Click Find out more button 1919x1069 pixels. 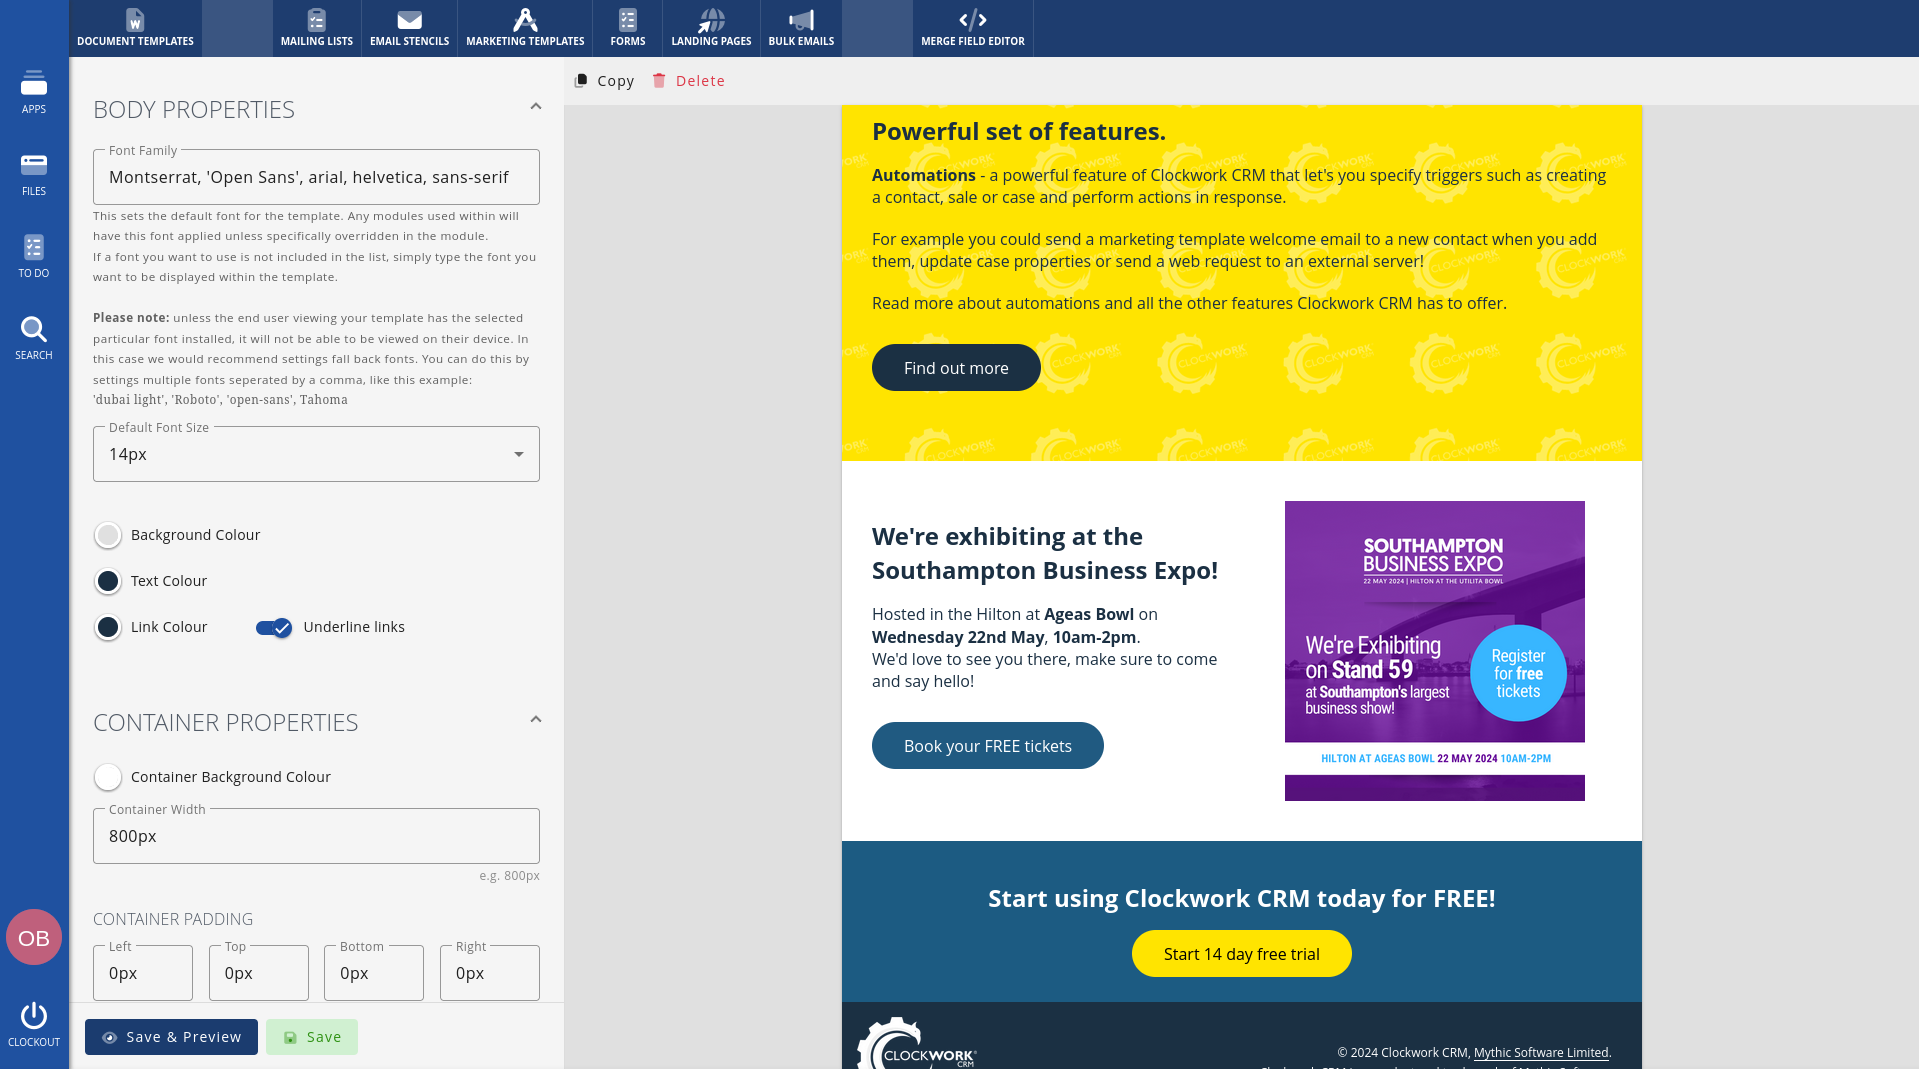click(956, 368)
